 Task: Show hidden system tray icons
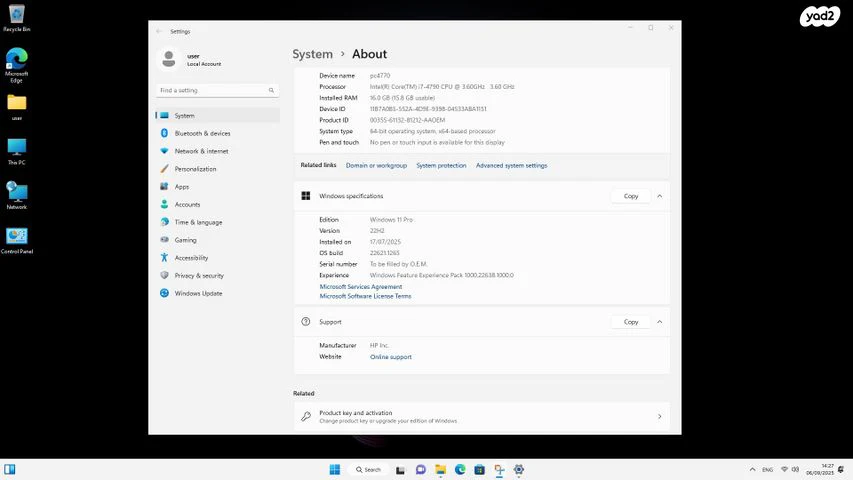tap(752, 469)
